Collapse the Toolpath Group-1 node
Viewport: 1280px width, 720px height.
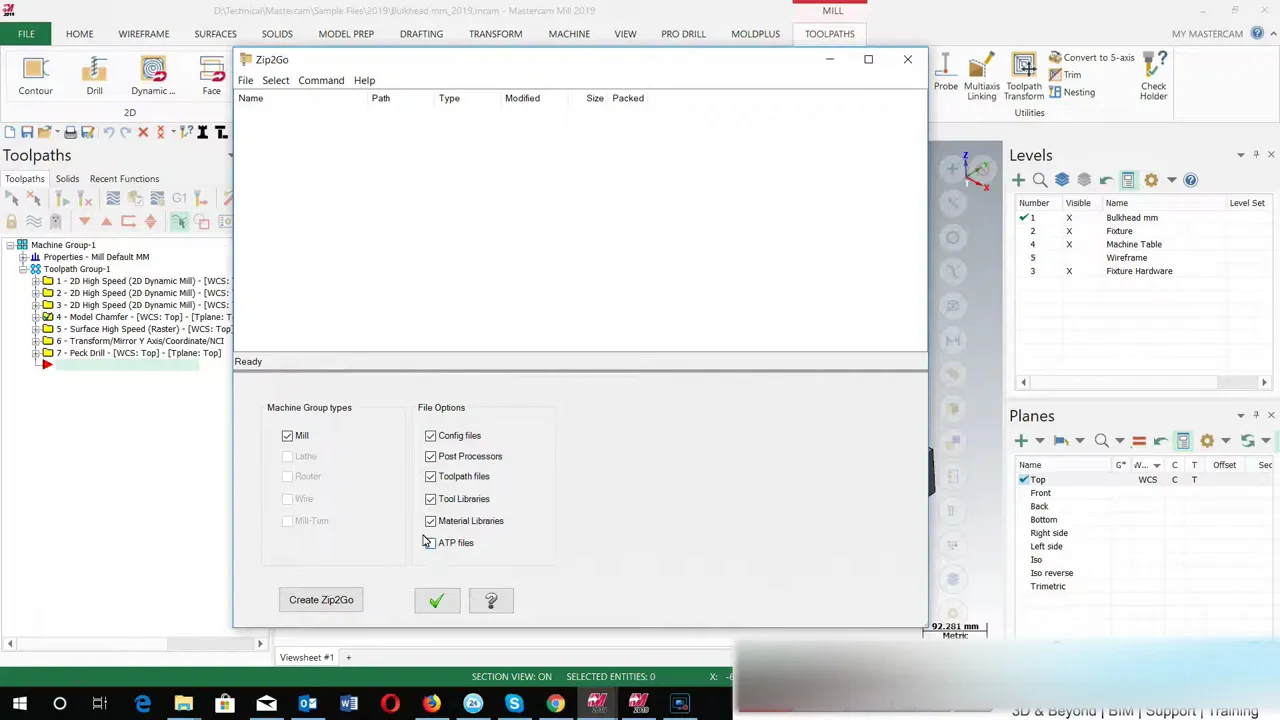[x=23, y=269]
